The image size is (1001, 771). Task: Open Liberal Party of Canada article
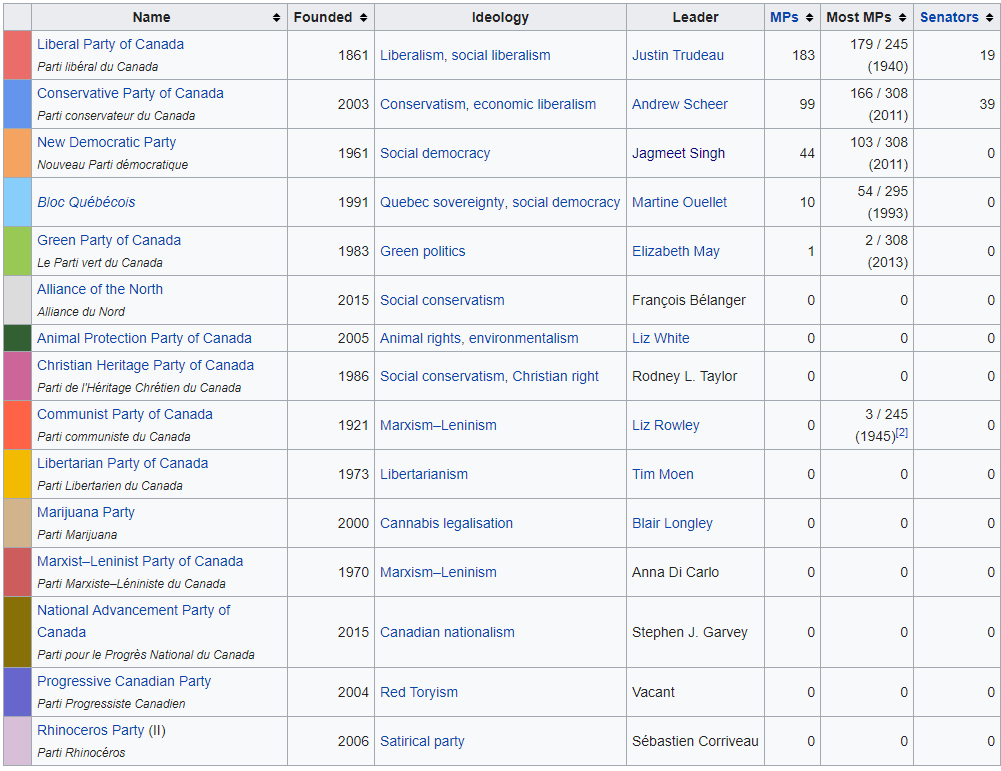pos(110,45)
